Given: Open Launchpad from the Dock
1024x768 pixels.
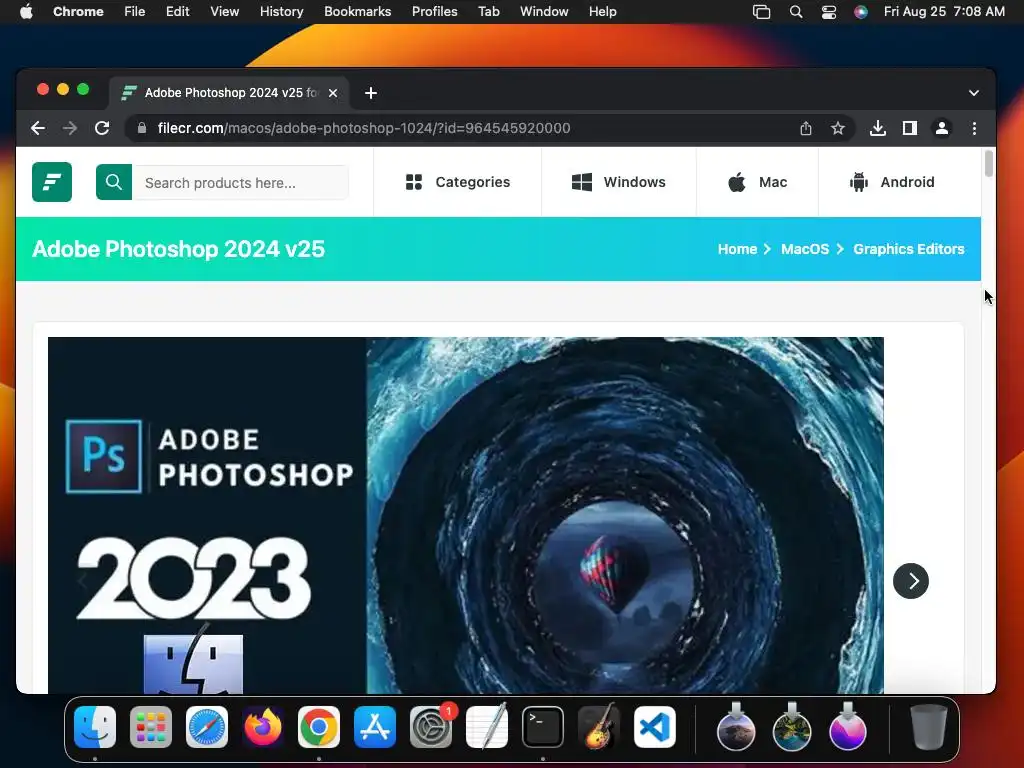Looking at the screenshot, I should pos(151,727).
